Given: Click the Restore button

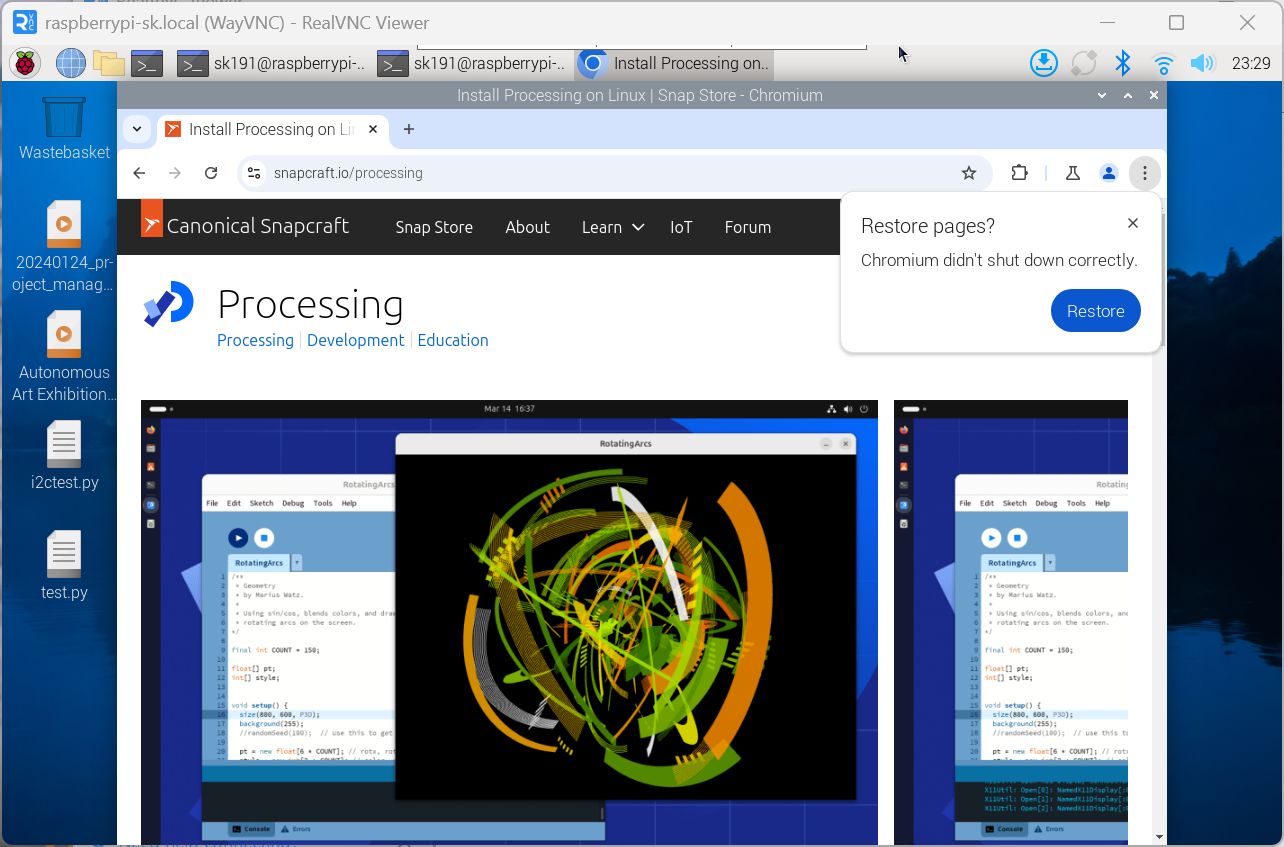Looking at the screenshot, I should 1095,311.
